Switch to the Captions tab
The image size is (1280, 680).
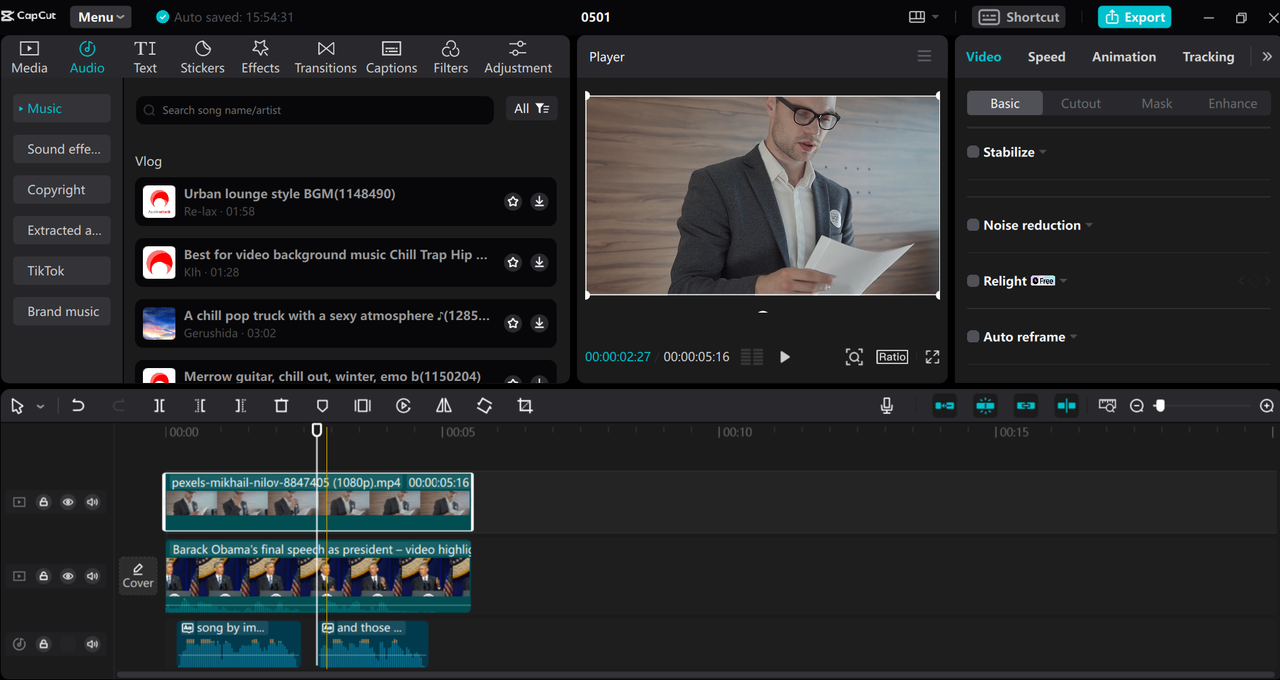[391, 57]
